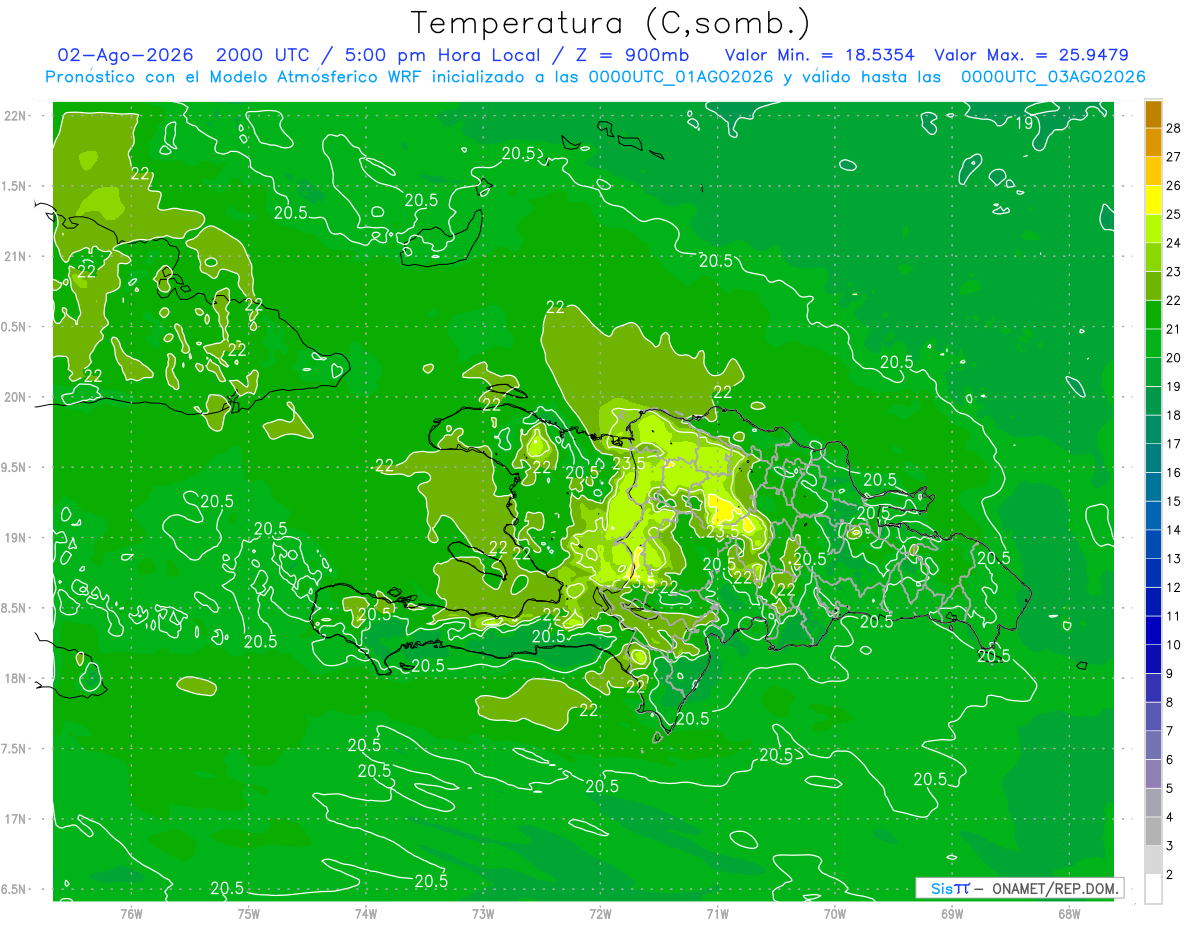Click the '19N' latitude axis label
1200x927 pixels.
[x=17, y=537]
